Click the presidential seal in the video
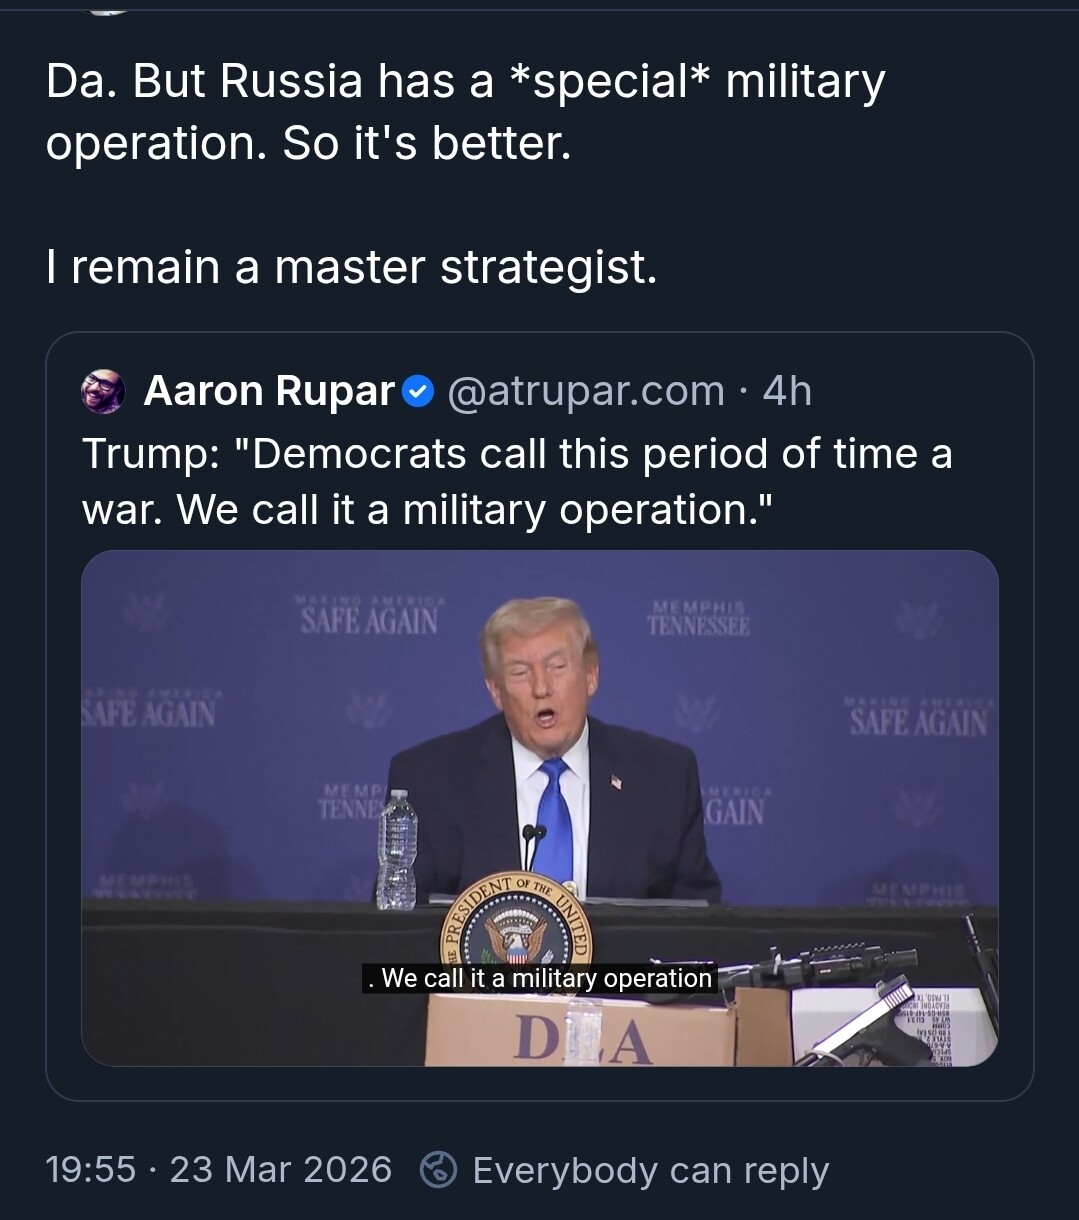Screen dimensions: 1079x1220 (516, 927)
